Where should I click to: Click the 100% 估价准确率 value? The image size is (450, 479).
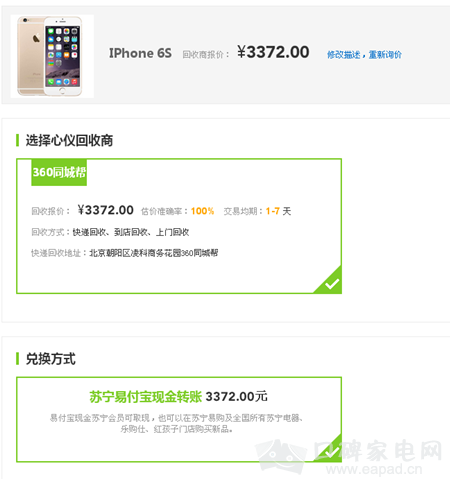(x=202, y=211)
